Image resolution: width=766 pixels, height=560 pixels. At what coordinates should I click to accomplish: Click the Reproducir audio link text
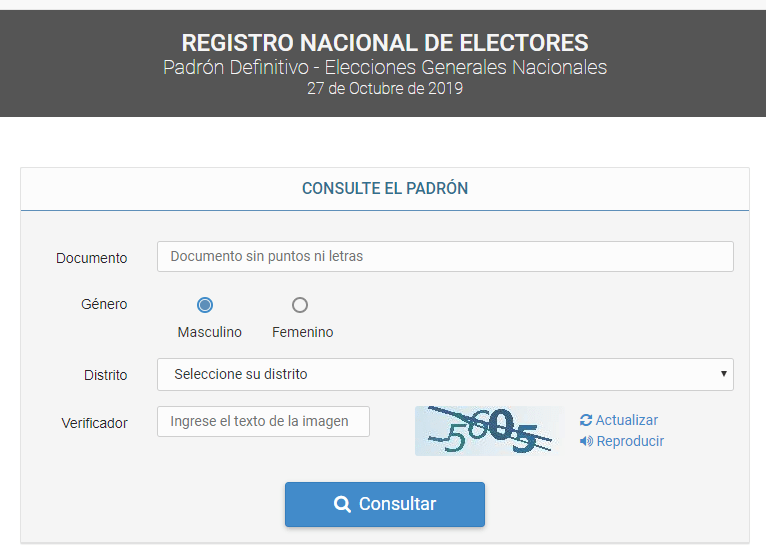630,441
